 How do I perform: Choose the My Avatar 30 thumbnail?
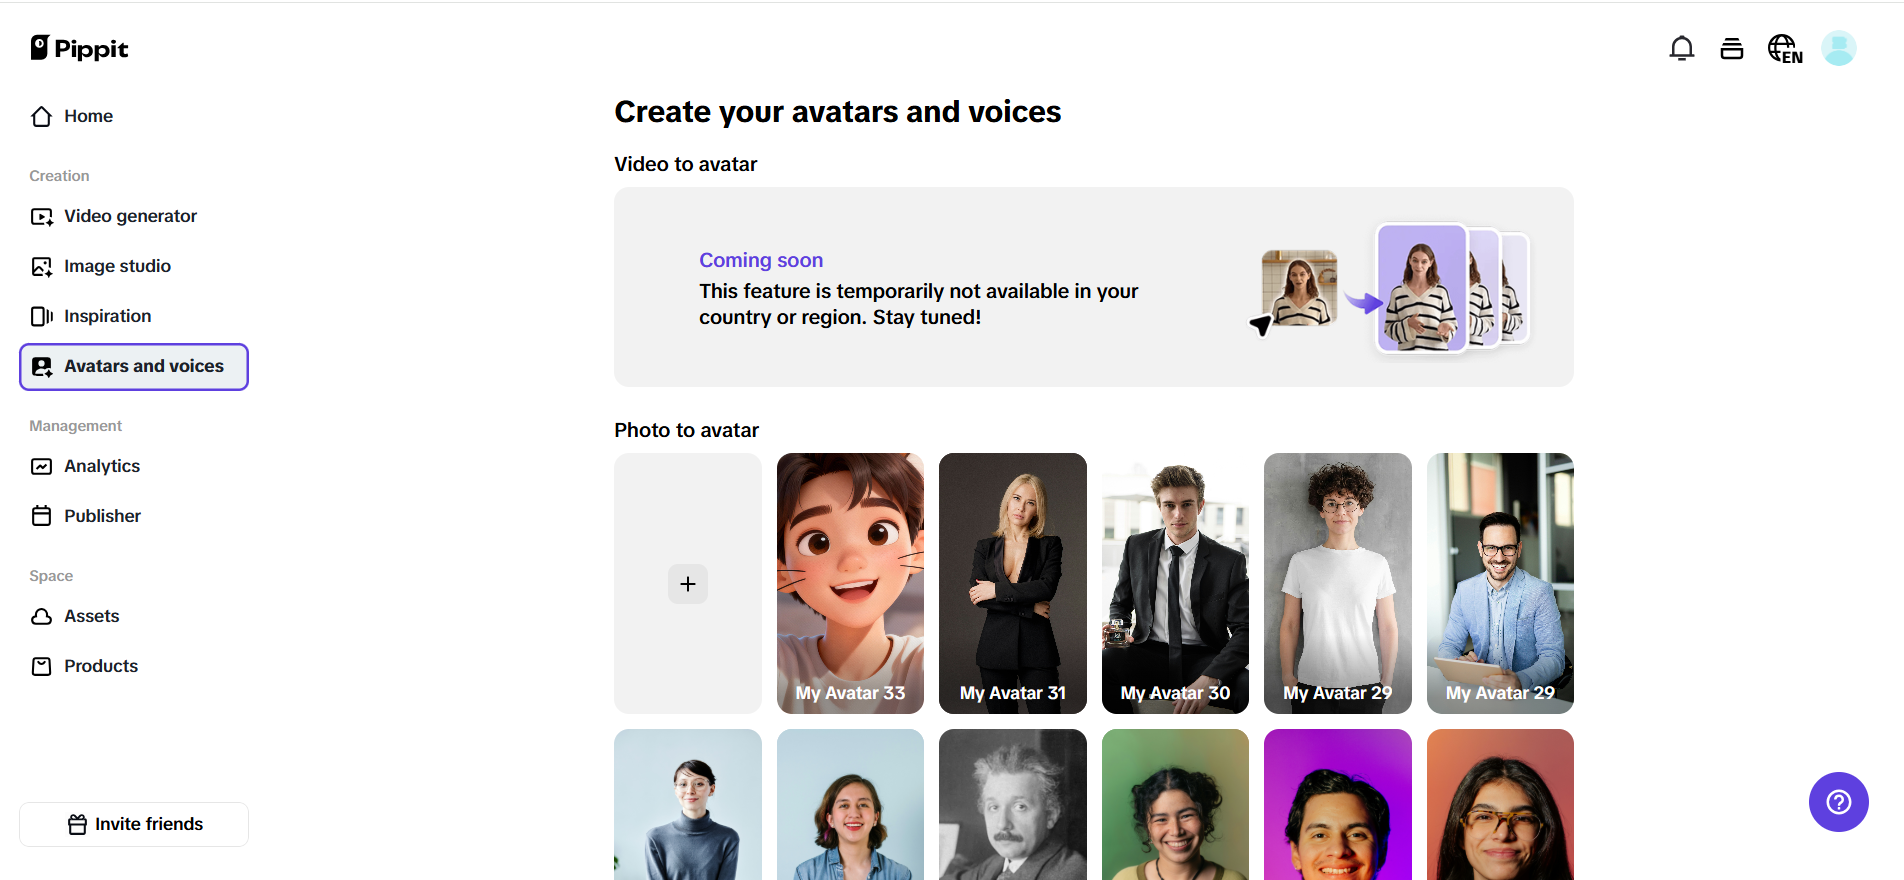tap(1175, 583)
